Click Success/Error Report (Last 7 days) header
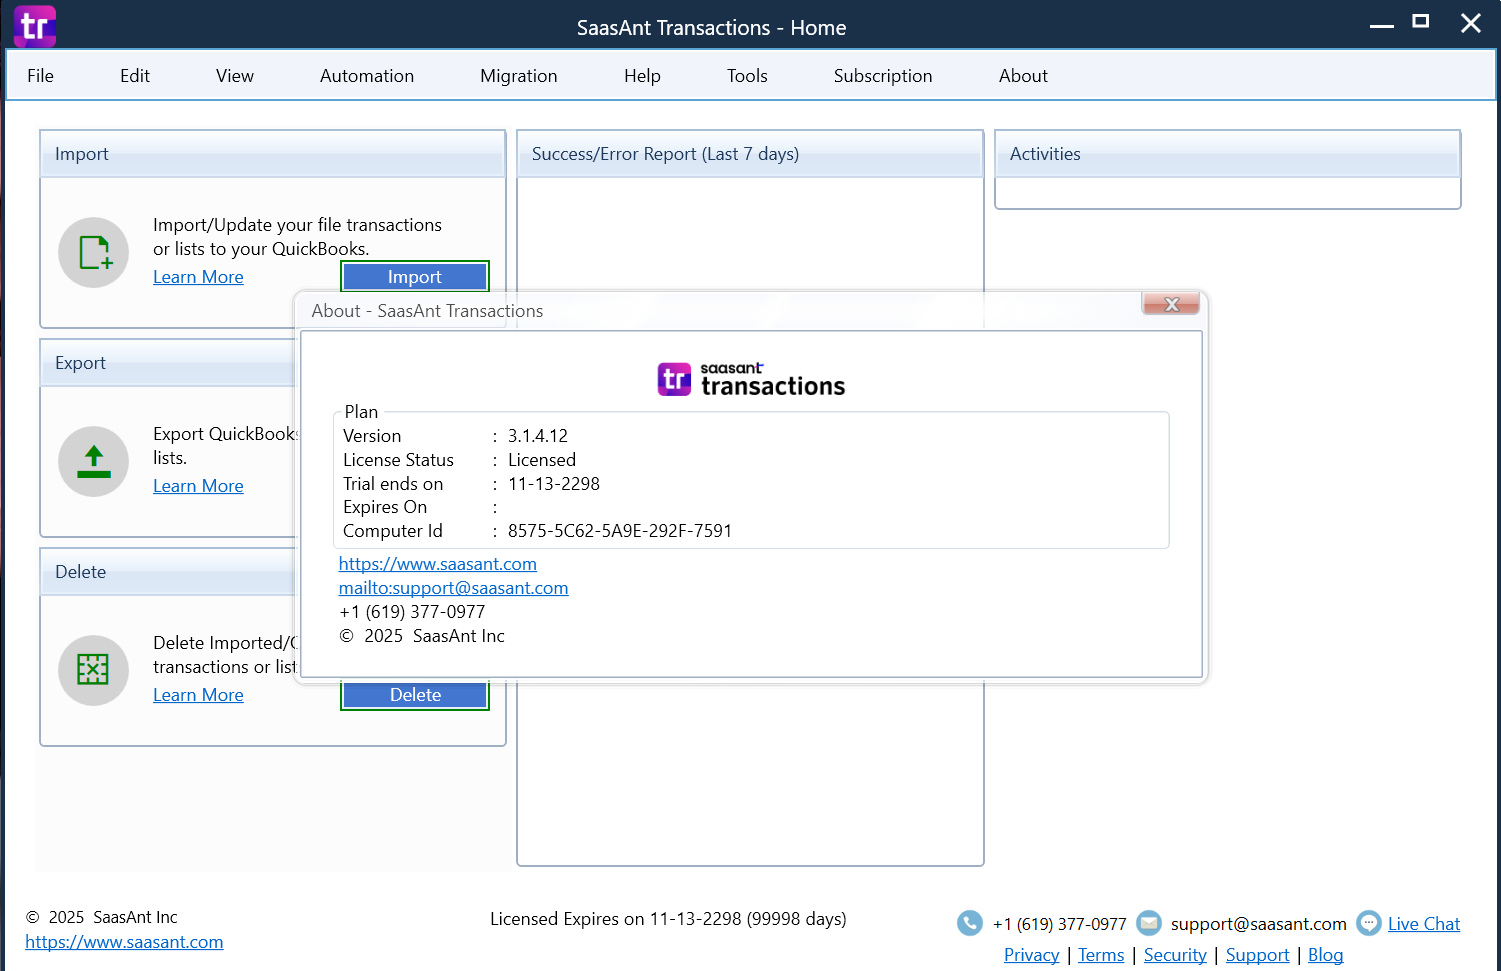Viewport: 1501px width, 971px height. point(750,154)
